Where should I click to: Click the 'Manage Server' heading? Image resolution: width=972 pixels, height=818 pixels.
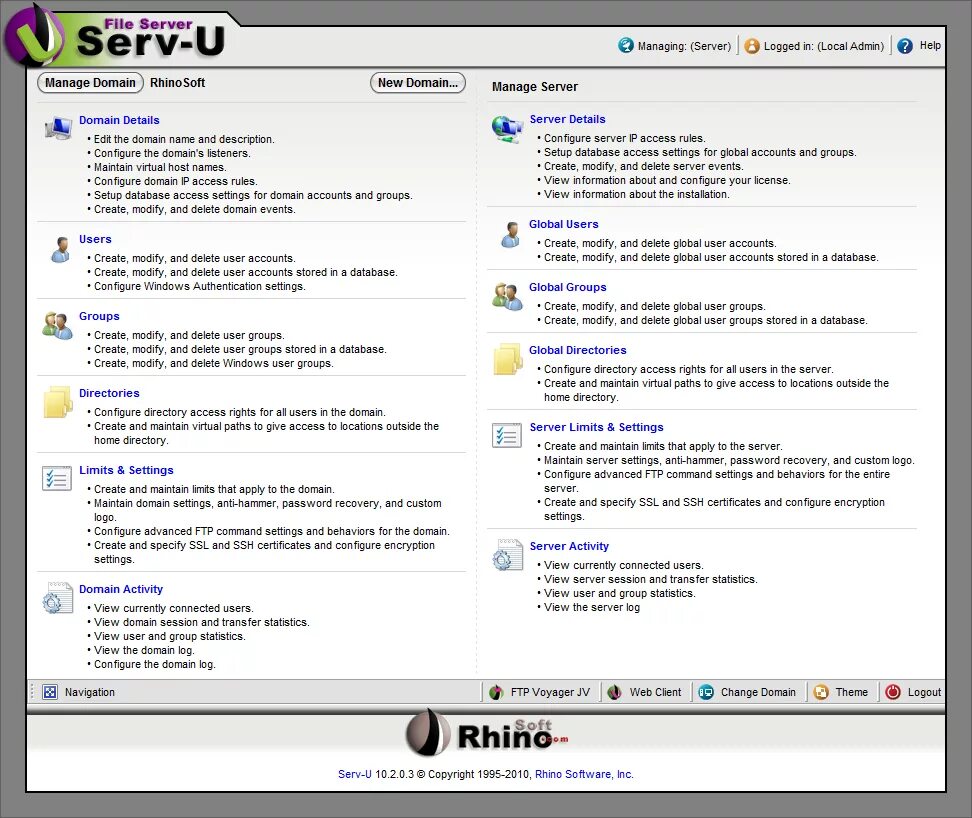(535, 87)
